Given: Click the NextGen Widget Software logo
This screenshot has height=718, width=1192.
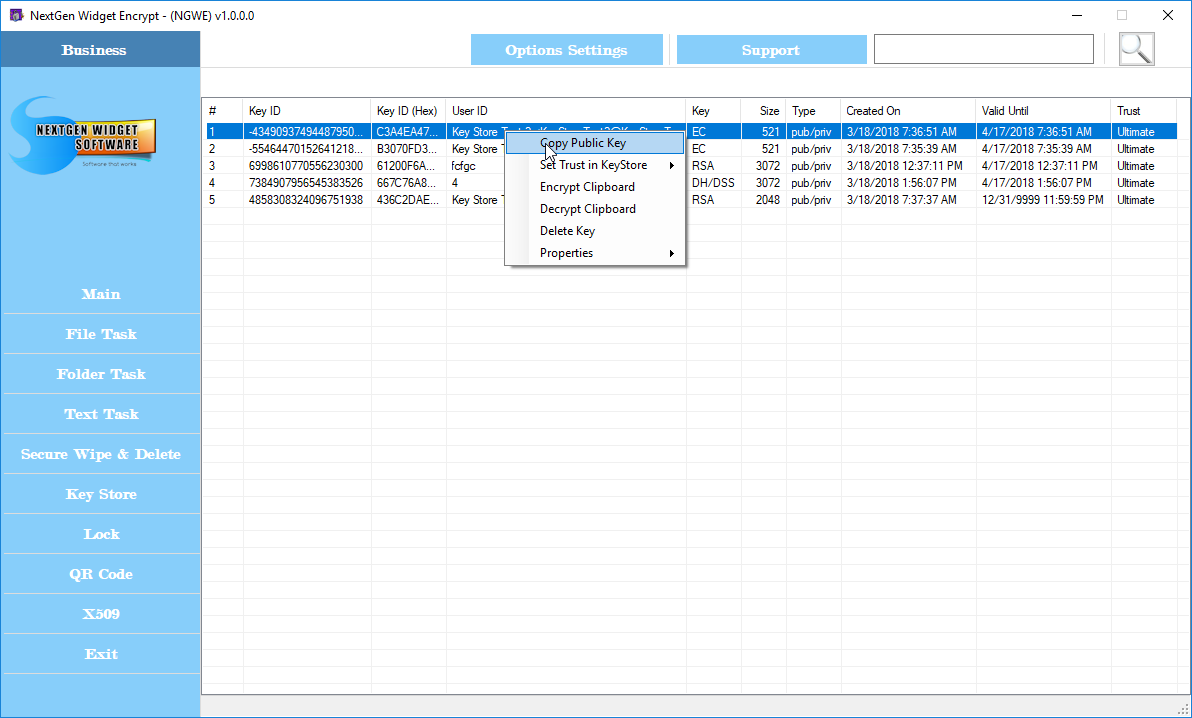Looking at the screenshot, I should click(x=84, y=135).
